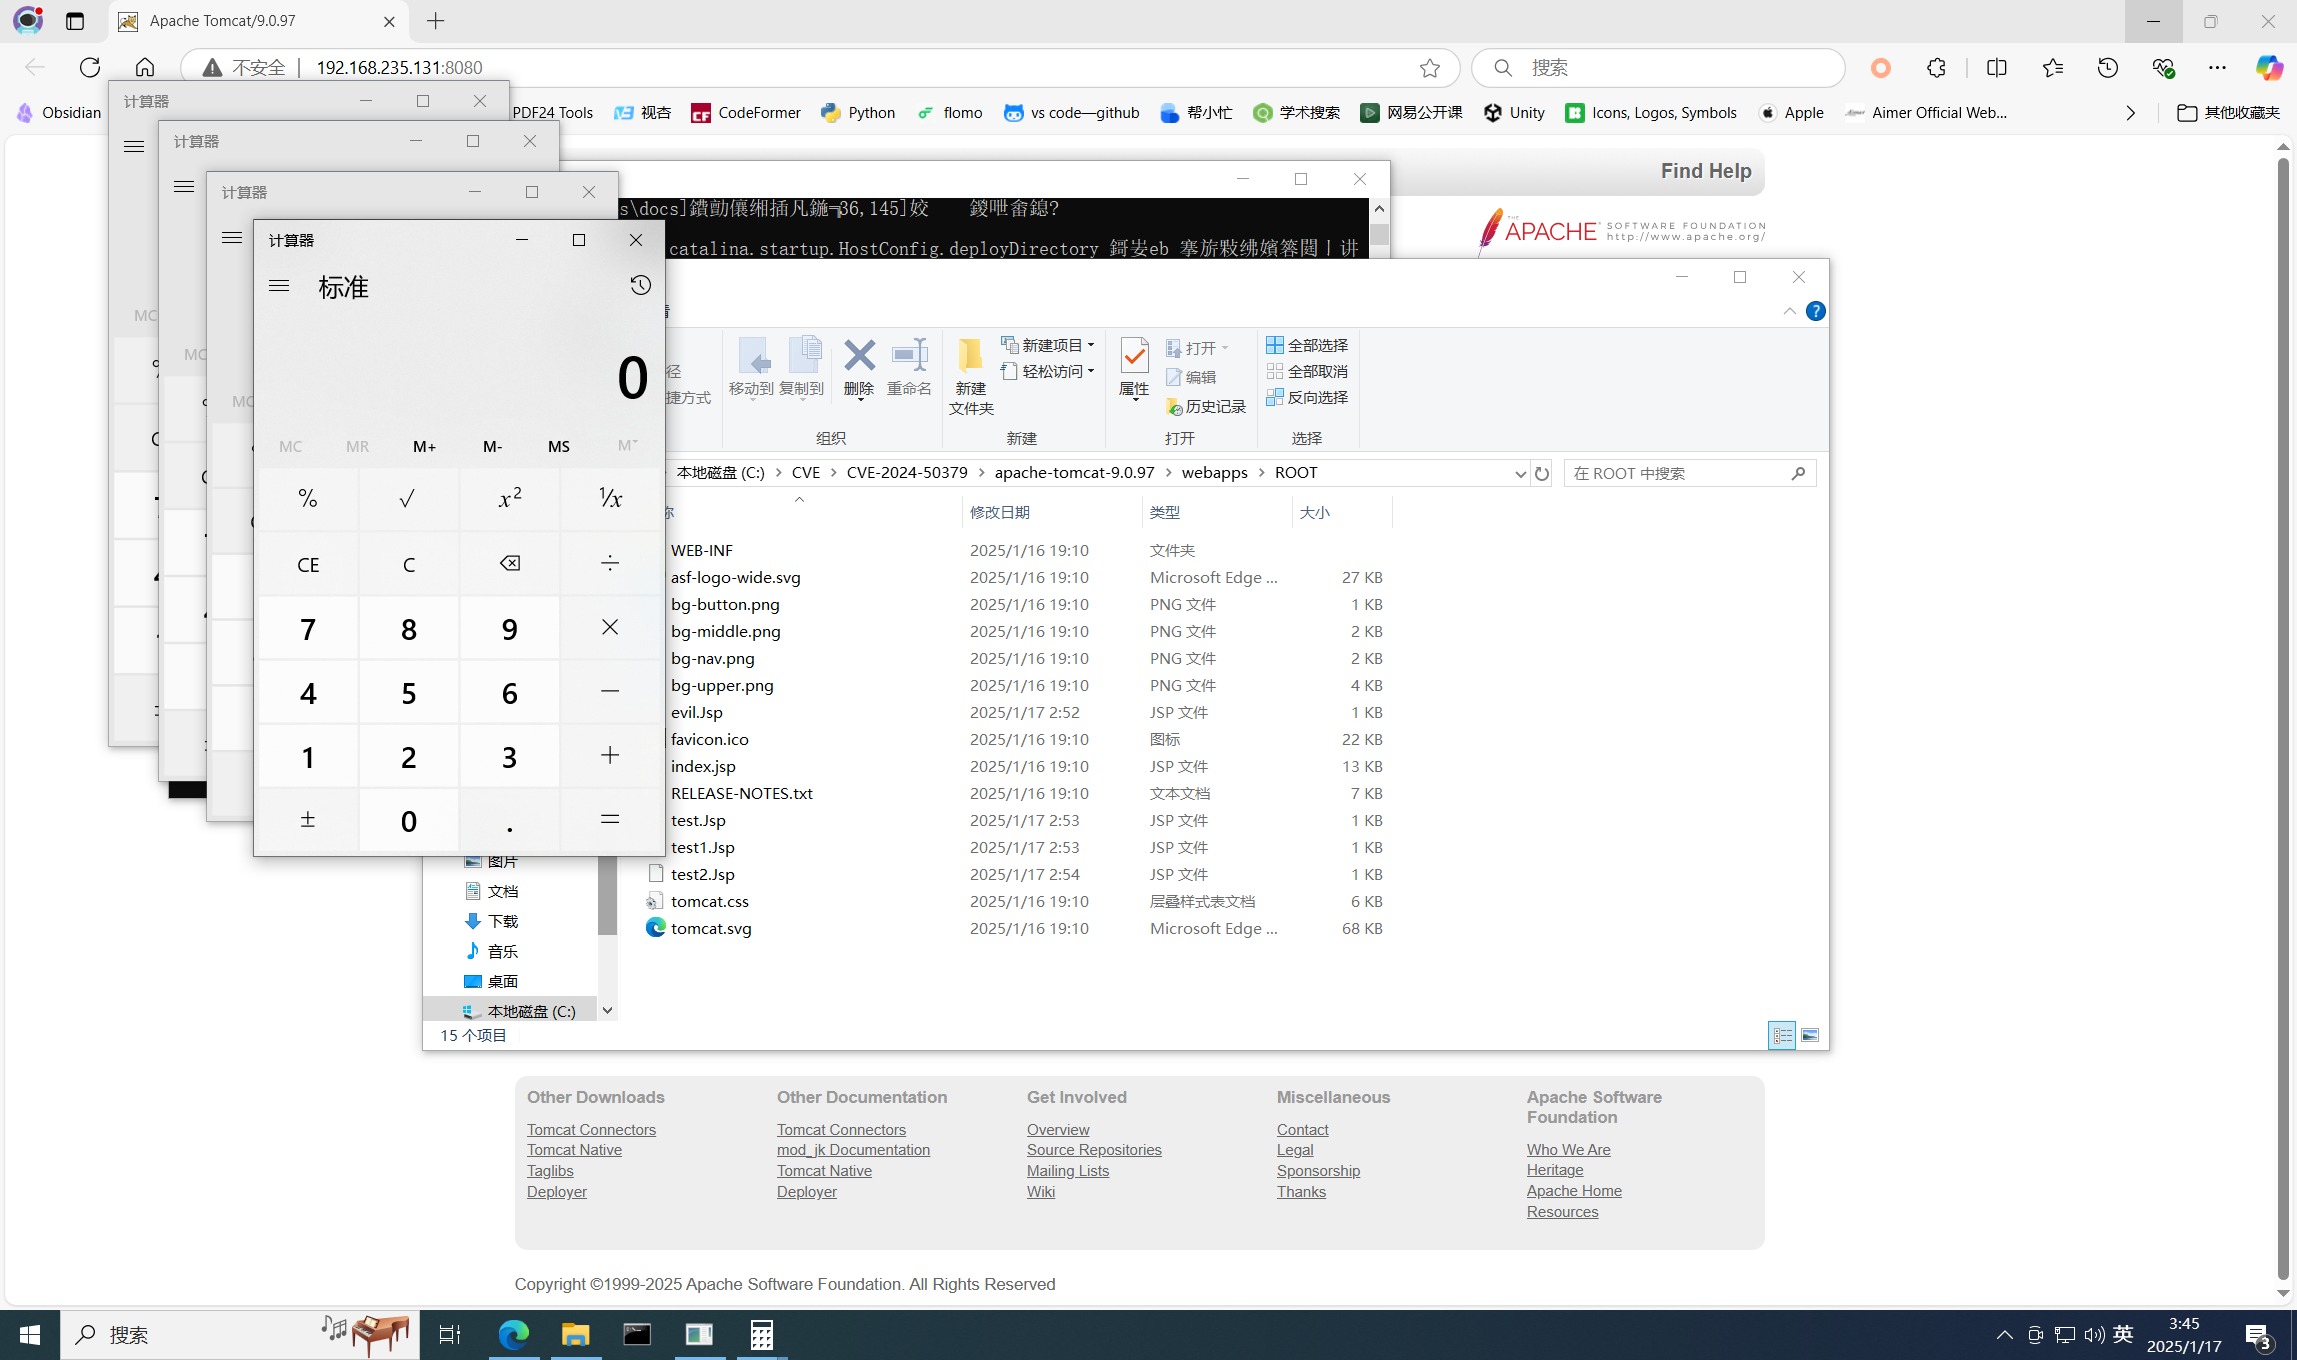
Task: Open calculator hamburger navigation menu
Action: [279, 286]
